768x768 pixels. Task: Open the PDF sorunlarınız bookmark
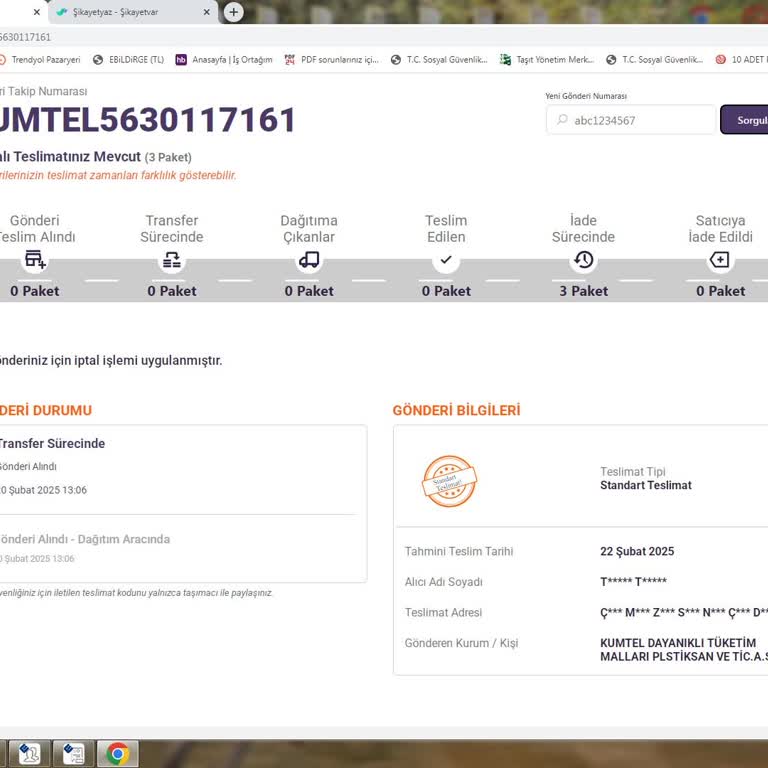click(x=332, y=59)
